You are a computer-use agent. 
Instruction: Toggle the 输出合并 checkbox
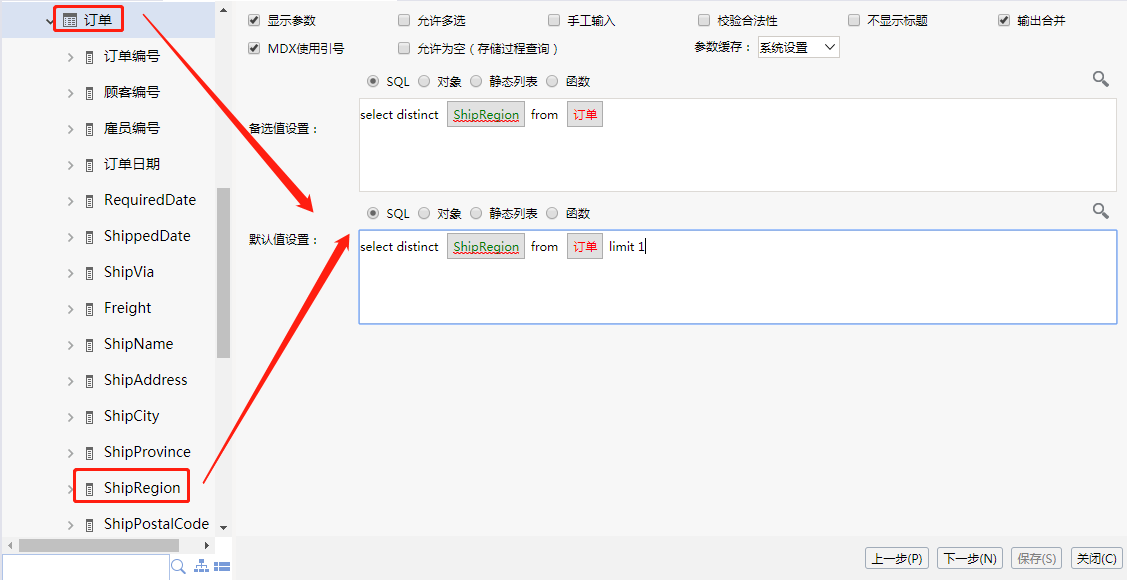1004,20
